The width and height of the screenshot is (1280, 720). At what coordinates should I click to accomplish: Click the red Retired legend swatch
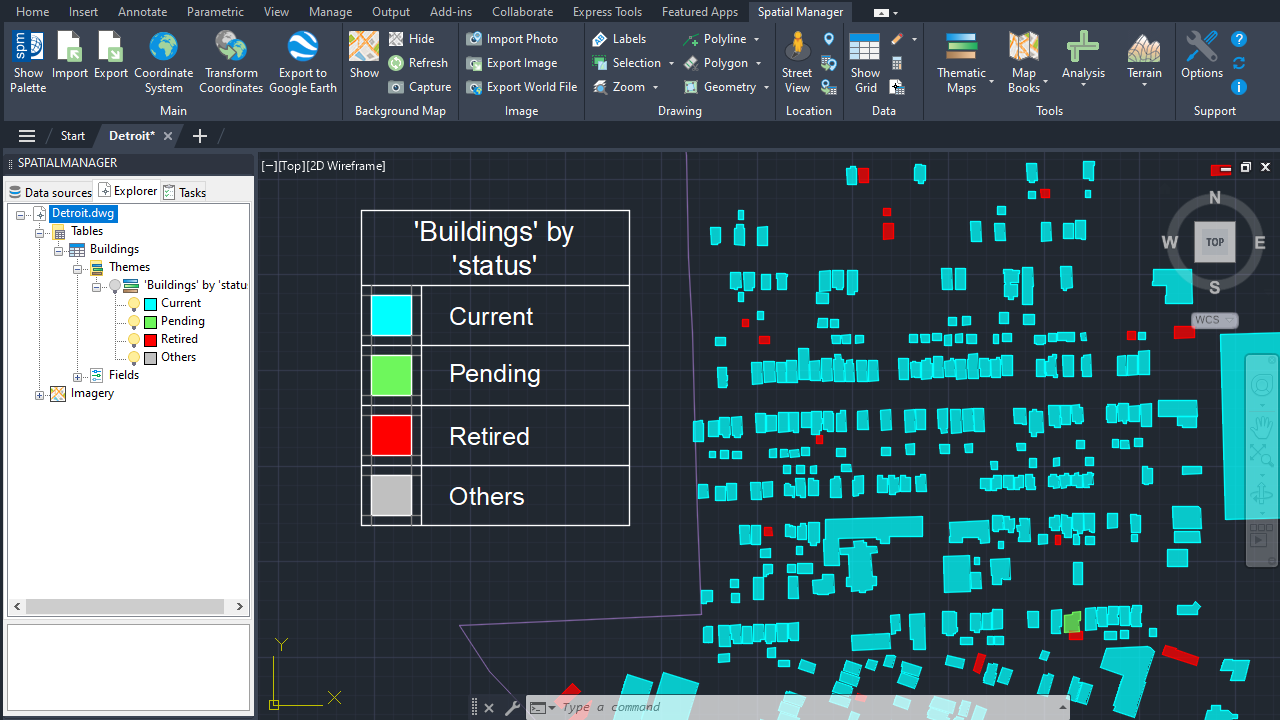(391, 436)
